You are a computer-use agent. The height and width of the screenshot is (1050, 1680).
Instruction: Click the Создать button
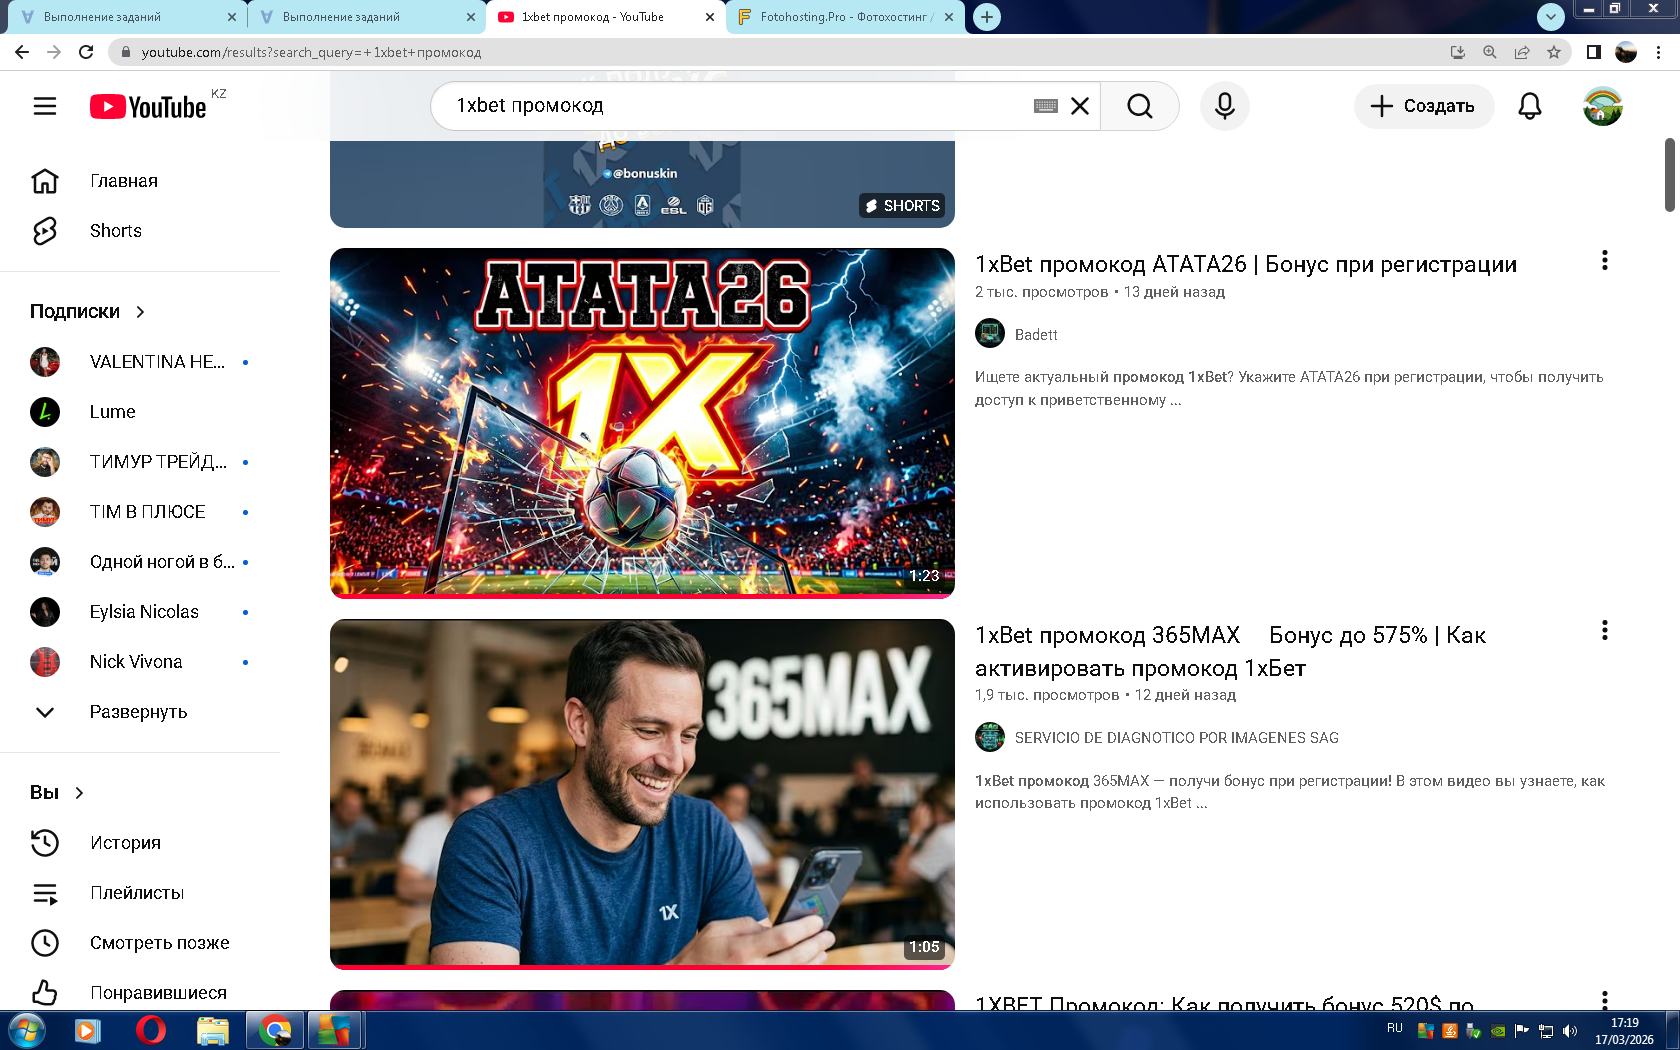1424,106
